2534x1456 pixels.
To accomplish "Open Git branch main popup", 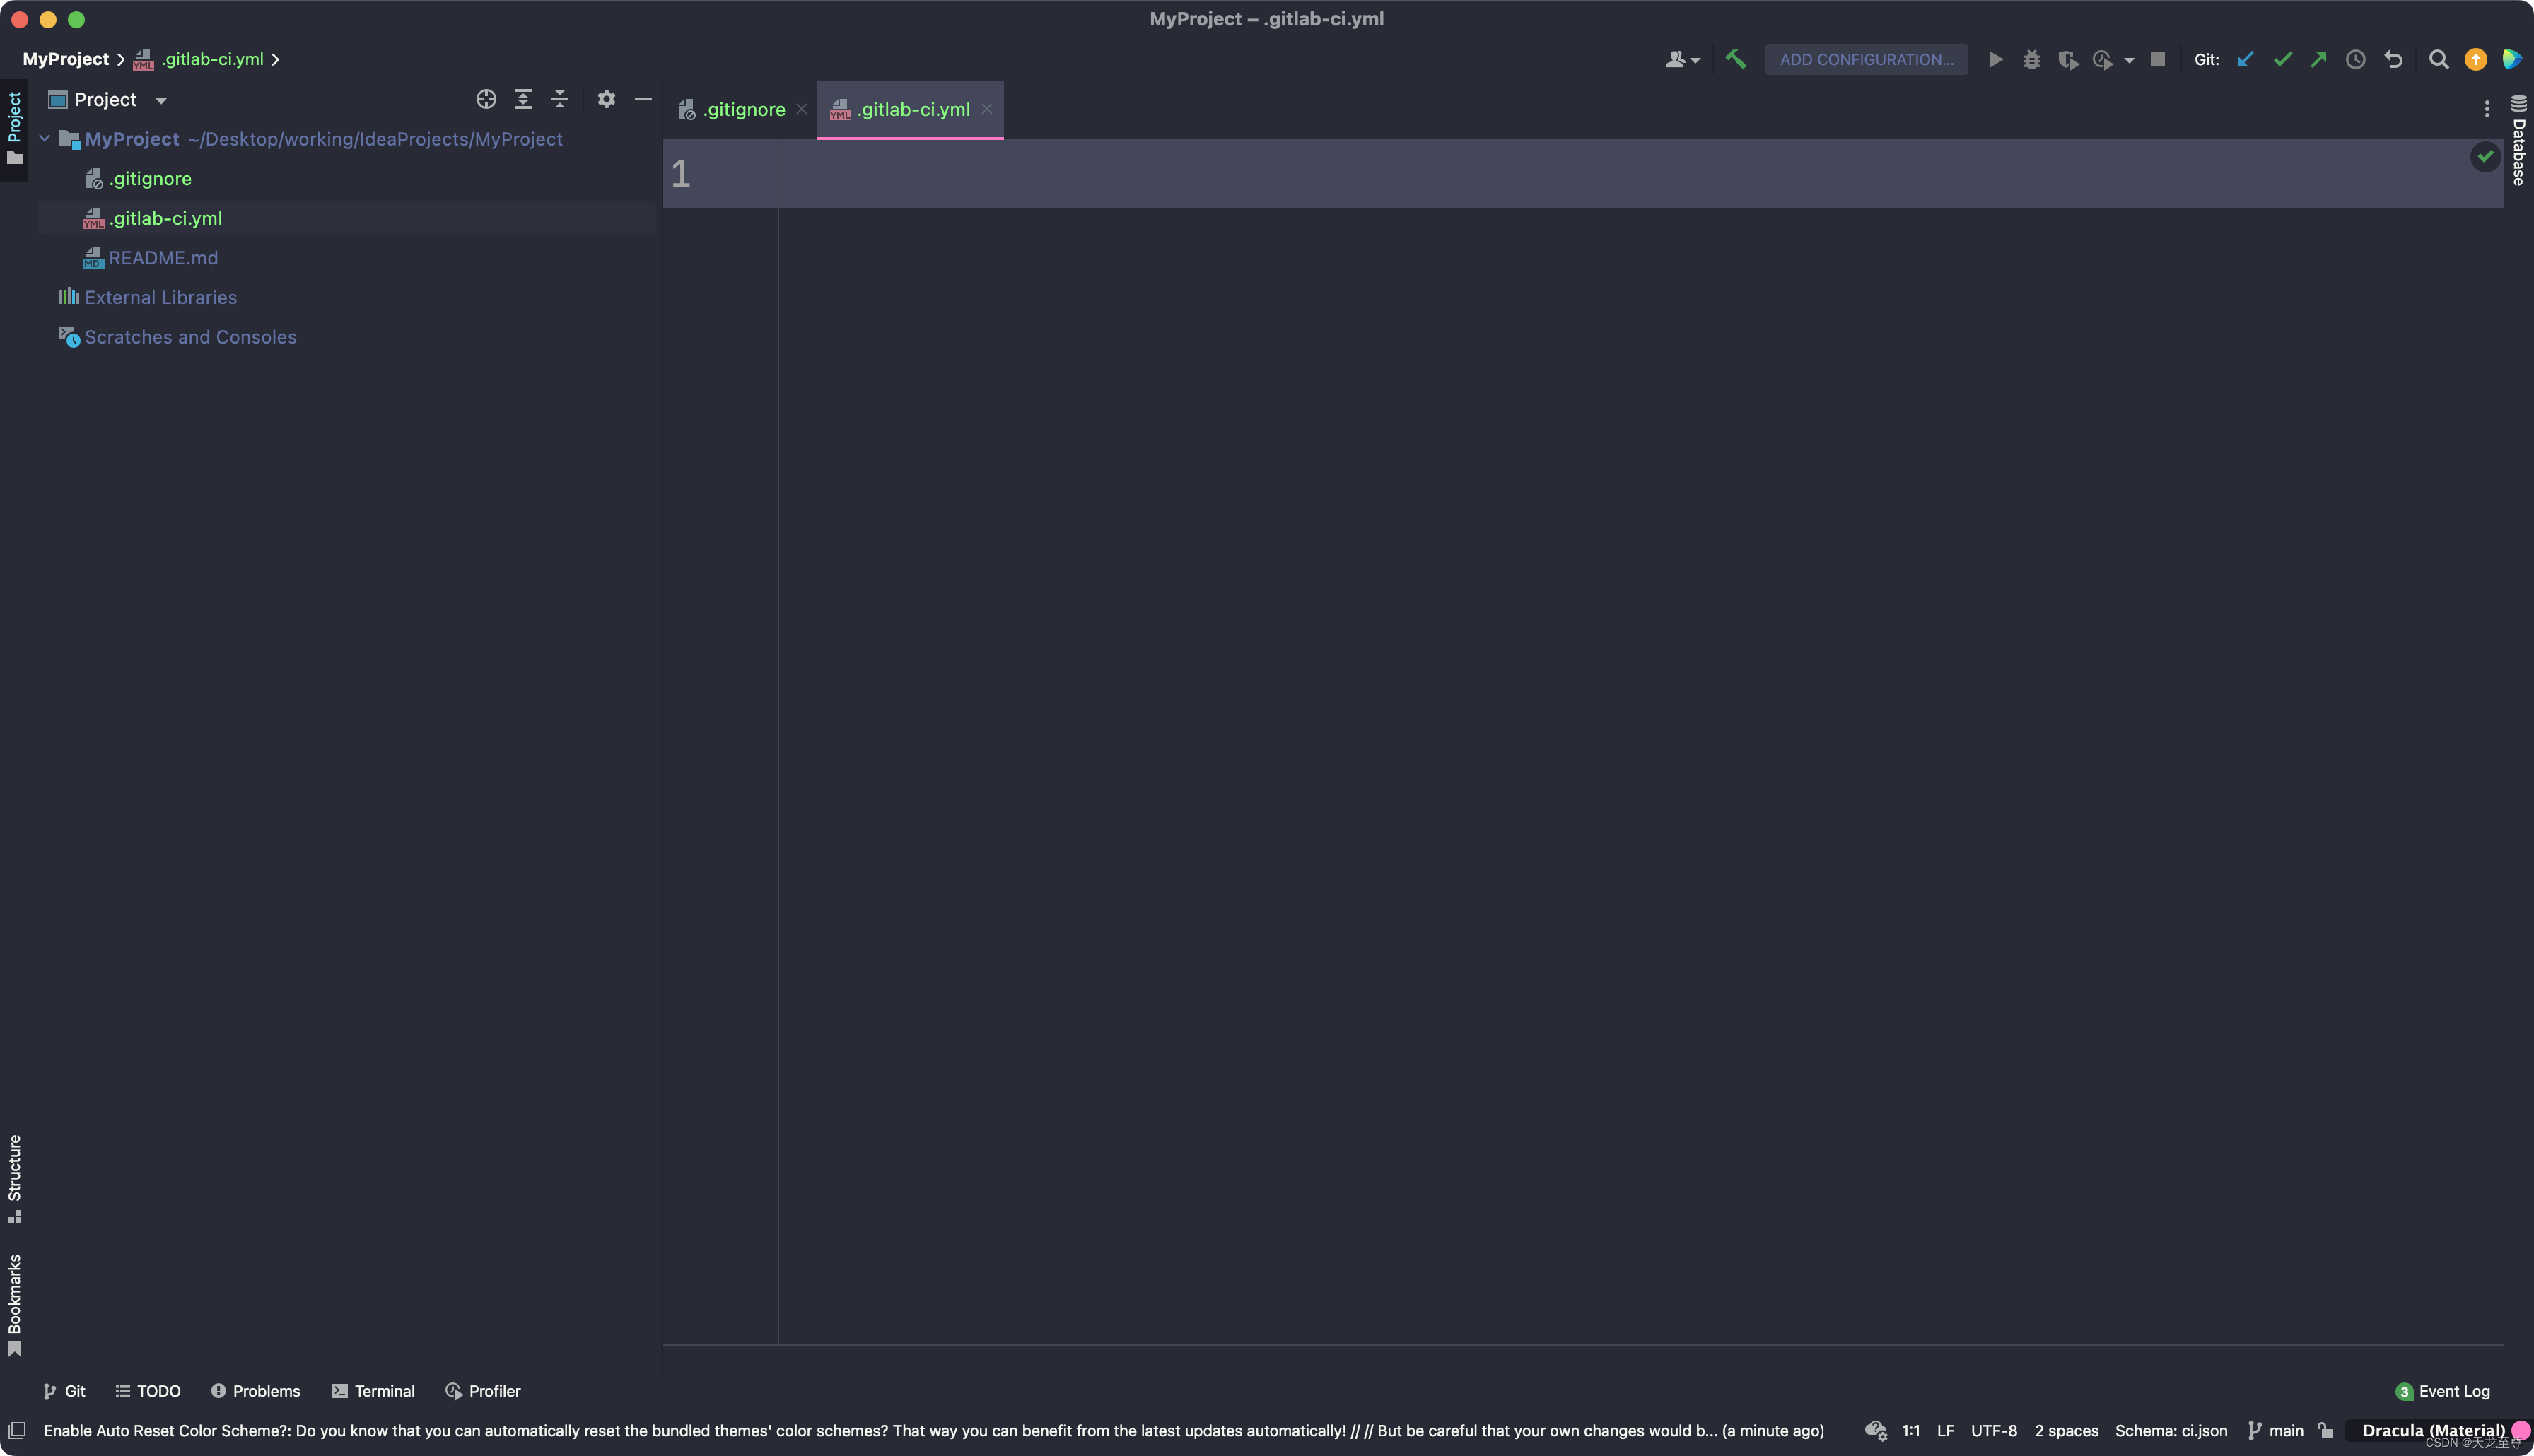I will pyautogui.click(x=2276, y=1430).
